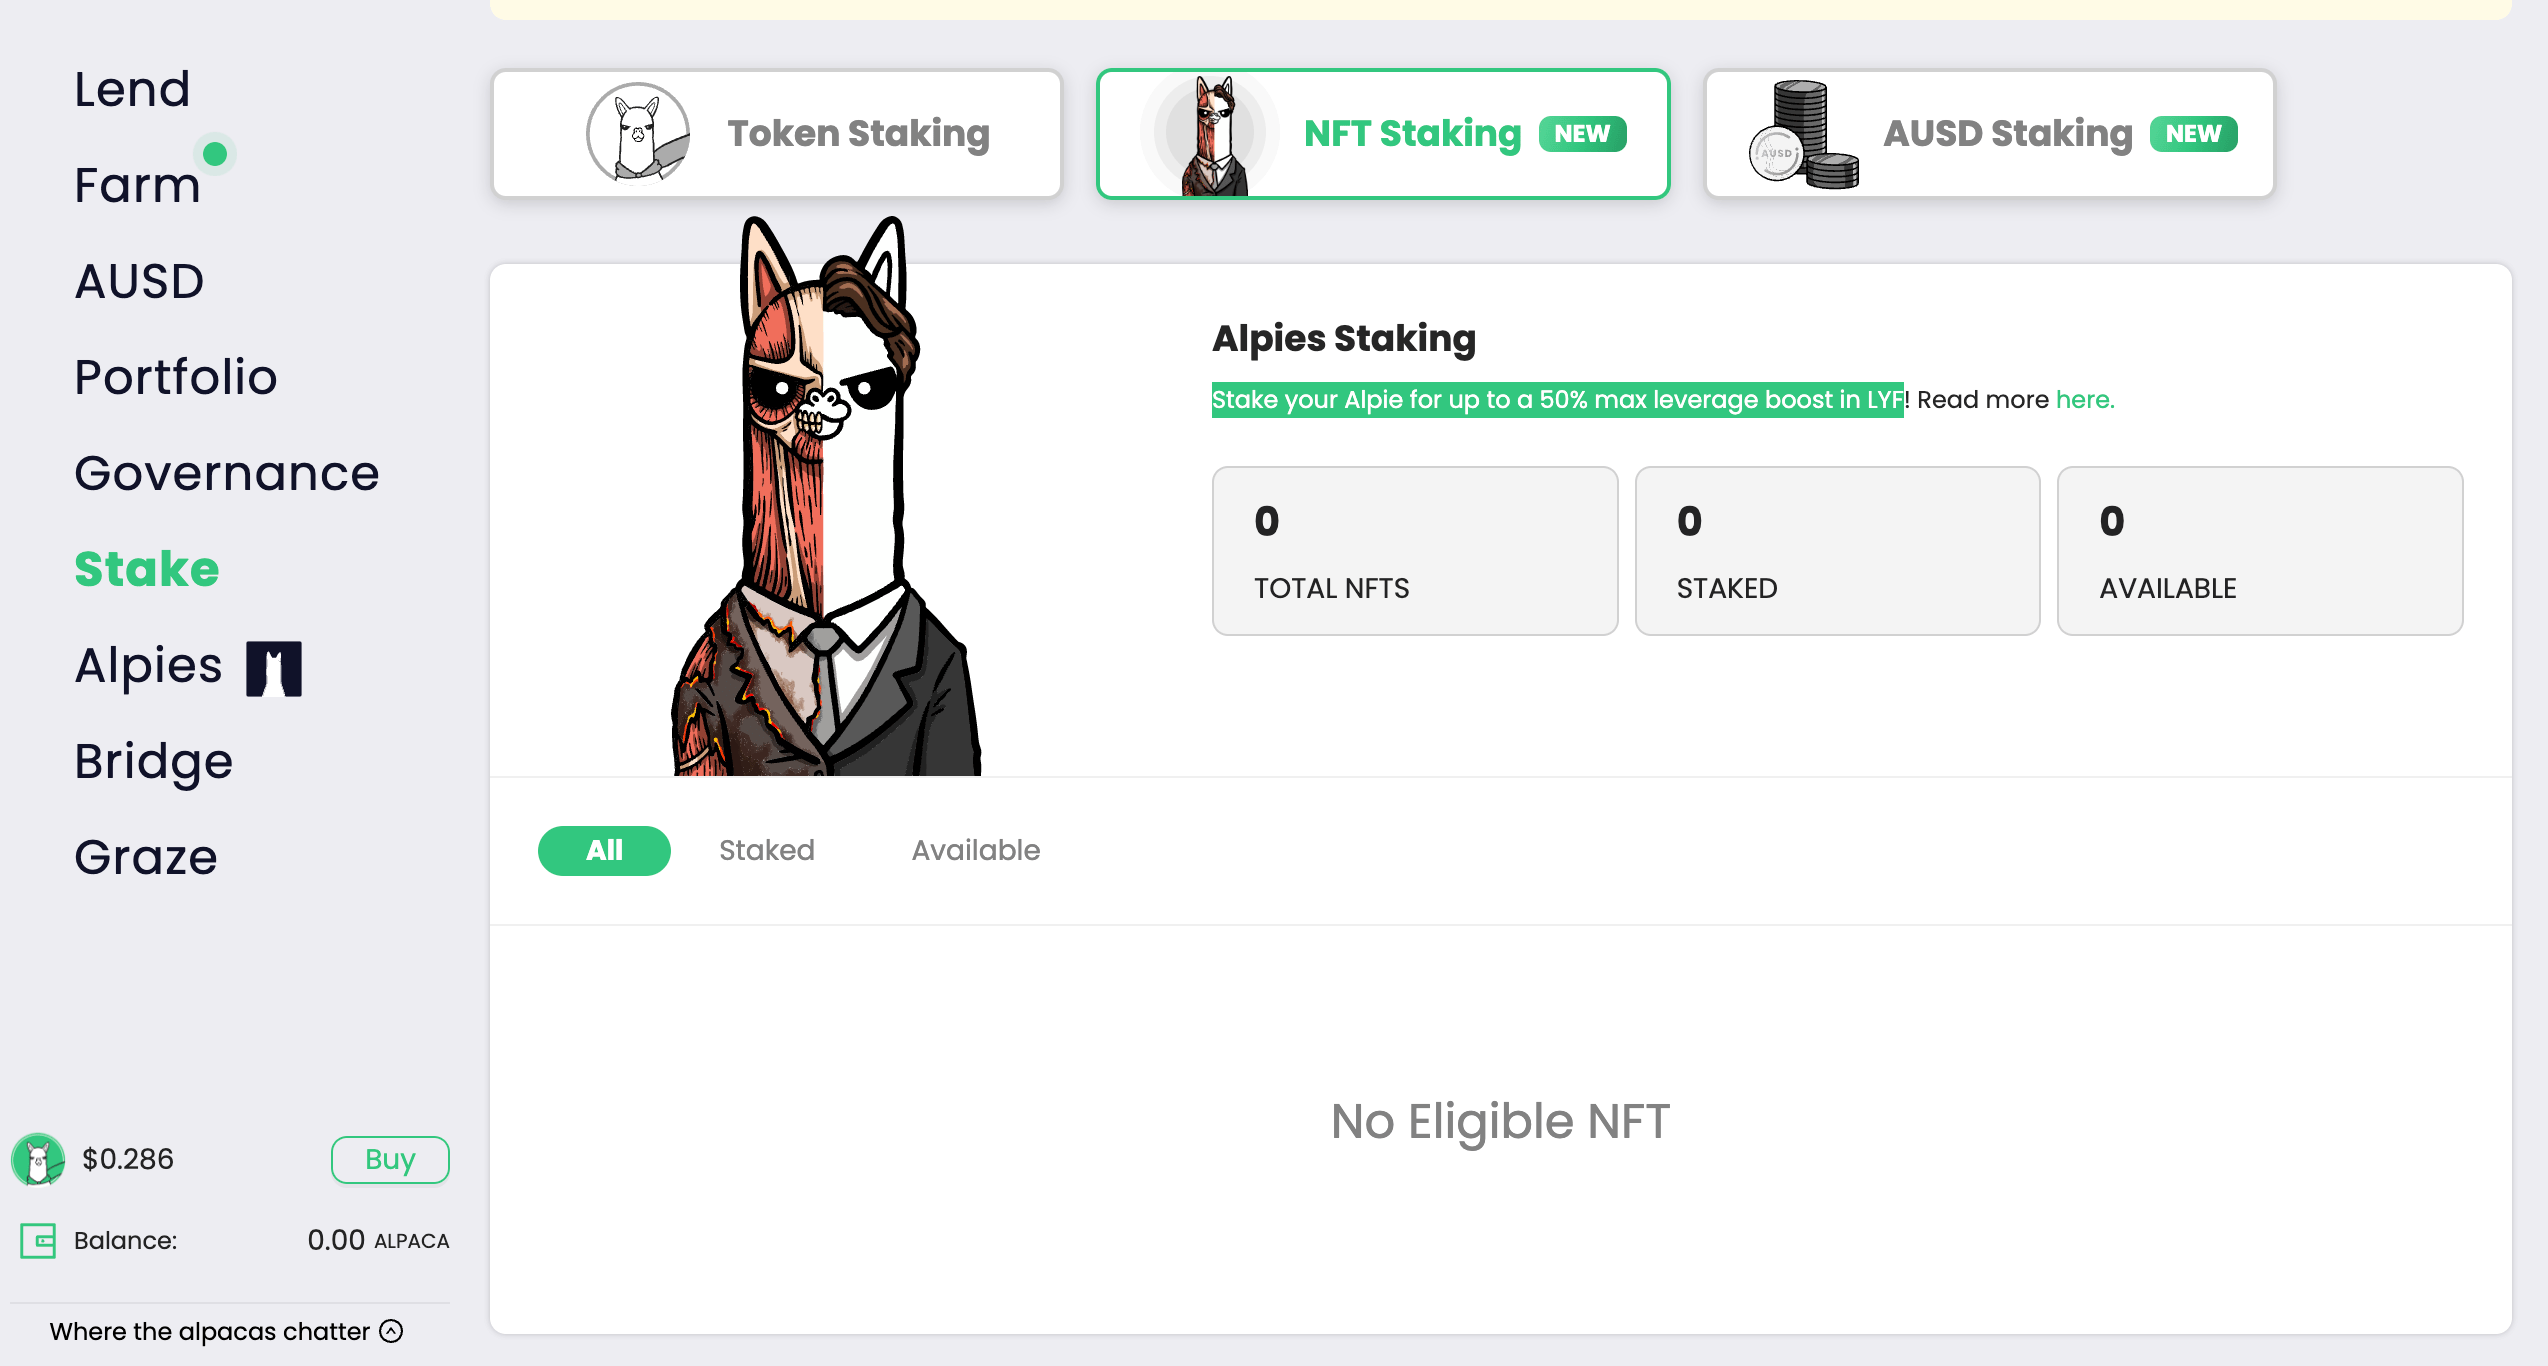The width and height of the screenshot is (2548, 1366).
Task: Switch to the Token Staking tab
Action: 777,133
